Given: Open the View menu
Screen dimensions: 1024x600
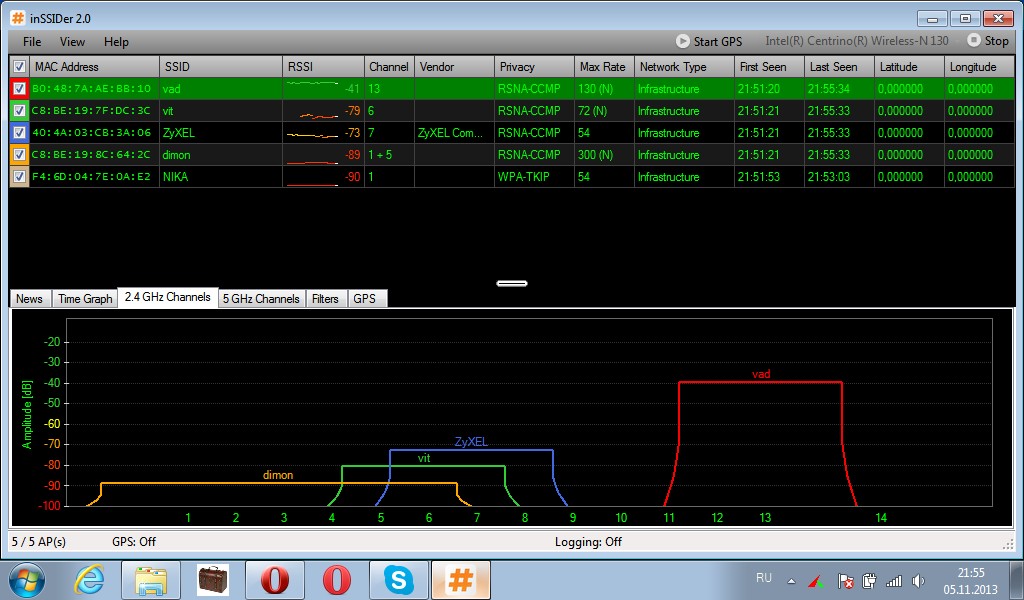Looking at the screenshot, I should coord(72,42).
